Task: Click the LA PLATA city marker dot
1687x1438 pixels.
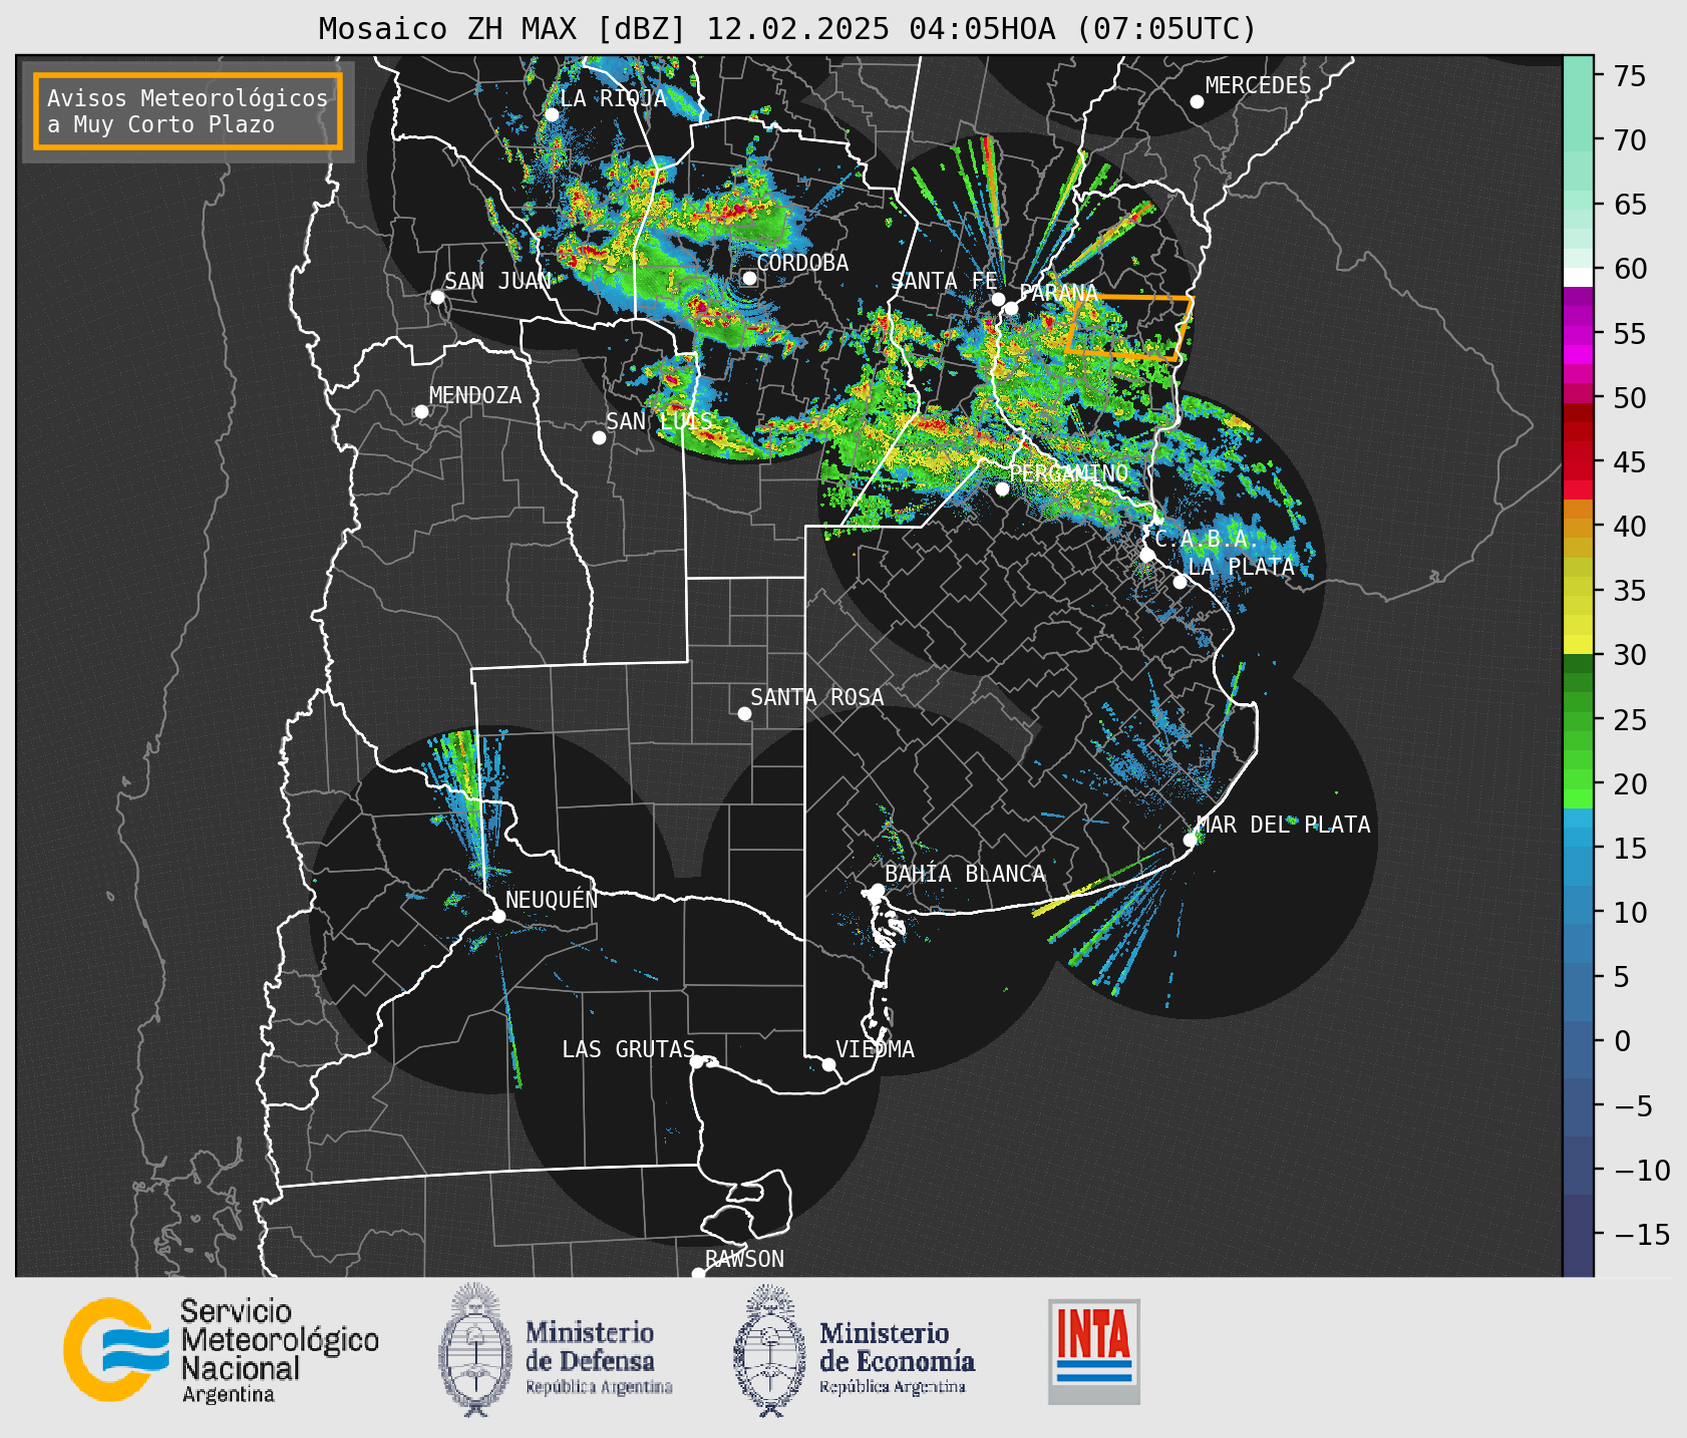Action: coord(1180,582)
